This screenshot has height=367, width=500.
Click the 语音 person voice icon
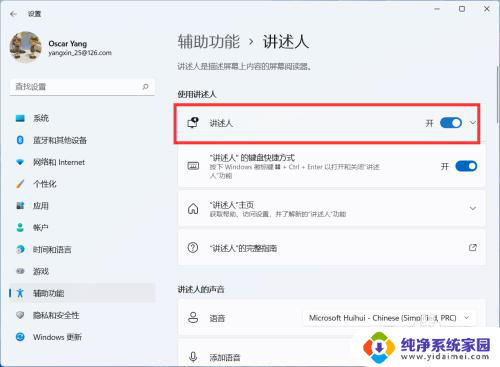193,318
